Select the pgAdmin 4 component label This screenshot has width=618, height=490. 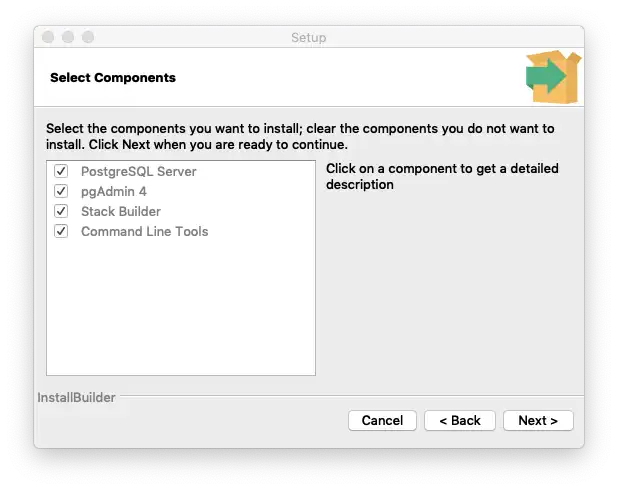tap(114, 192)
